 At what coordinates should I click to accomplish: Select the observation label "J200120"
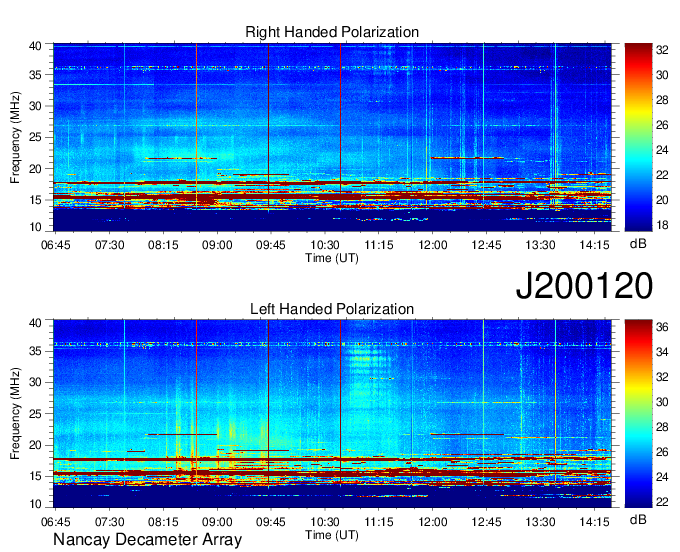click(584, 286)
